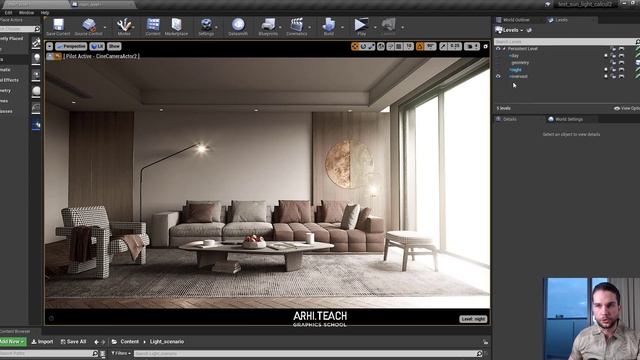The height and width of the screenshot is (360, 640).
Task: Toggle surface snapping icon in viewport
Action: click(x=391, y=47)
